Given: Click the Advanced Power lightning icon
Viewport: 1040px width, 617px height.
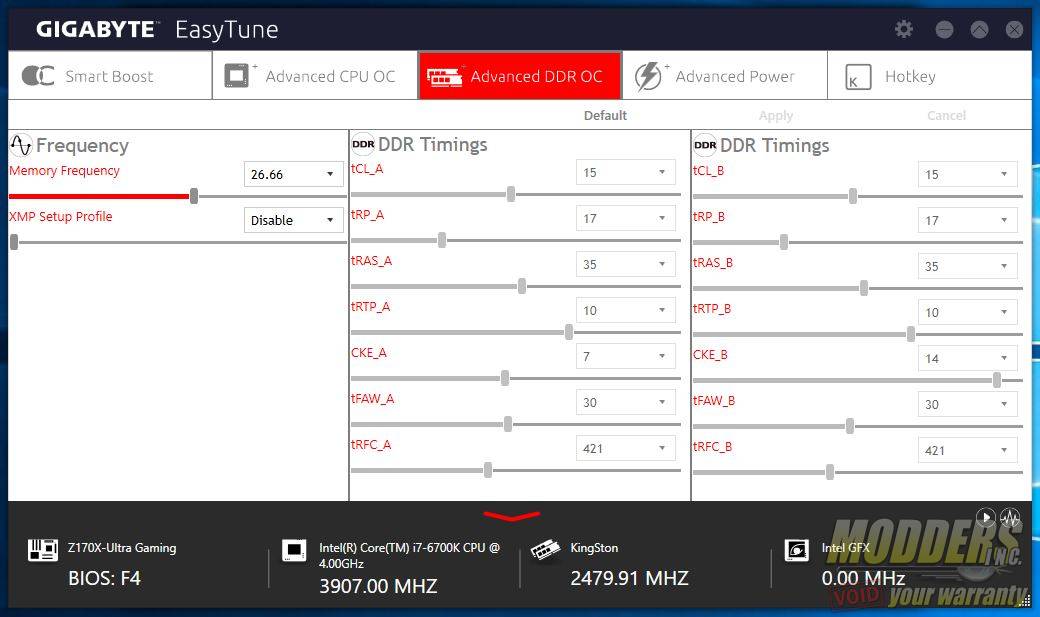Looking at the screenshot, I should point(648,76).
